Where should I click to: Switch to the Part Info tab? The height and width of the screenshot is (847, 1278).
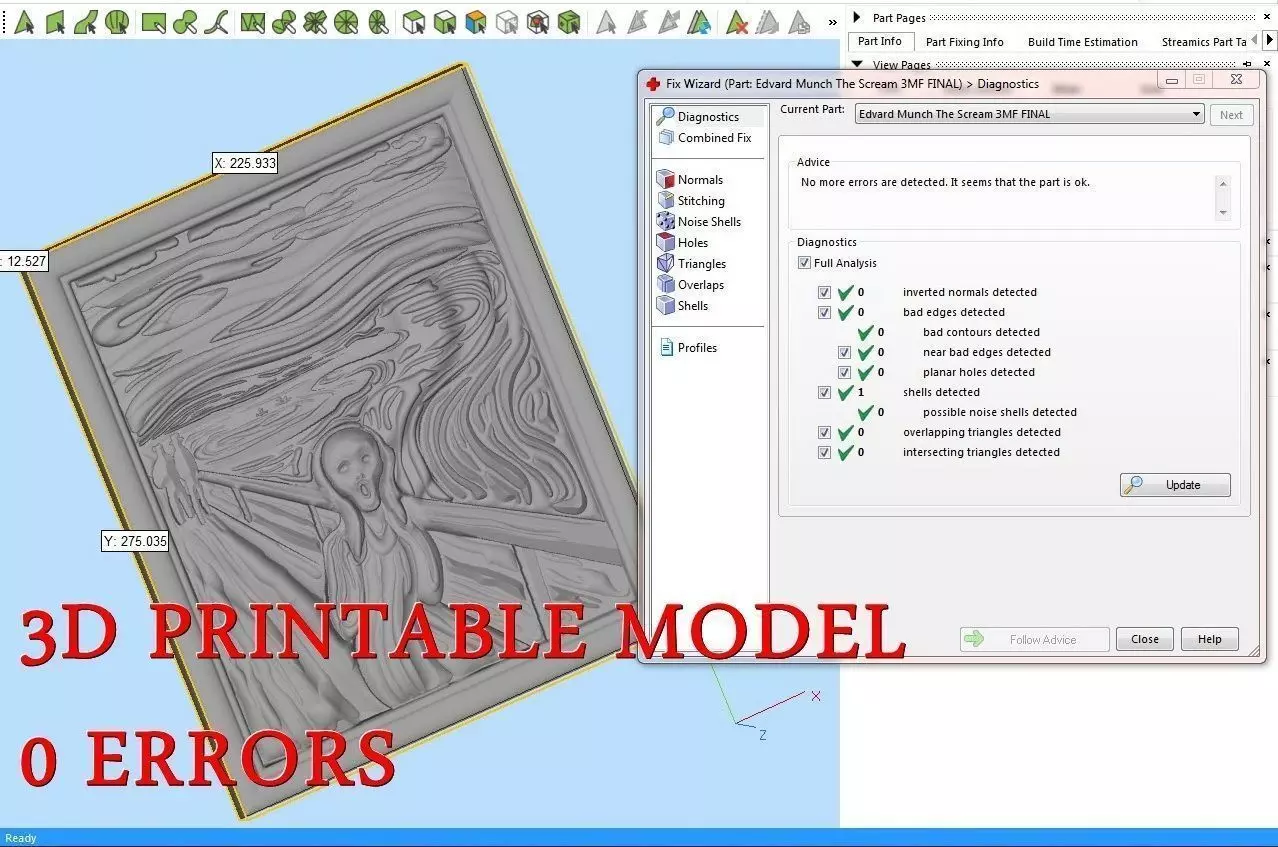(x=880, y=41)
